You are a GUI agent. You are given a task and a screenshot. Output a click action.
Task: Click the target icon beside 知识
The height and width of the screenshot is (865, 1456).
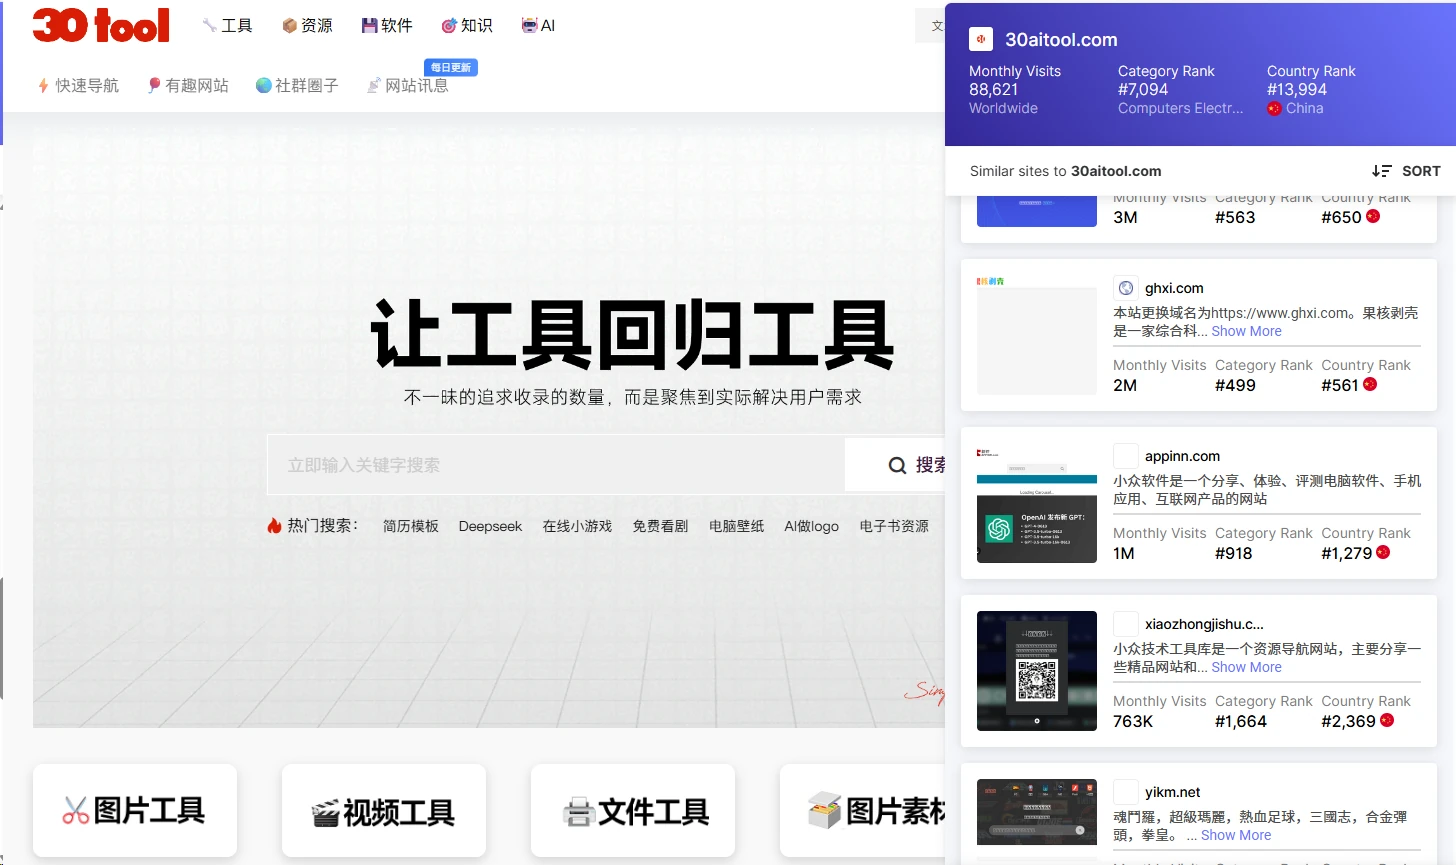click(x=449, y=26)
